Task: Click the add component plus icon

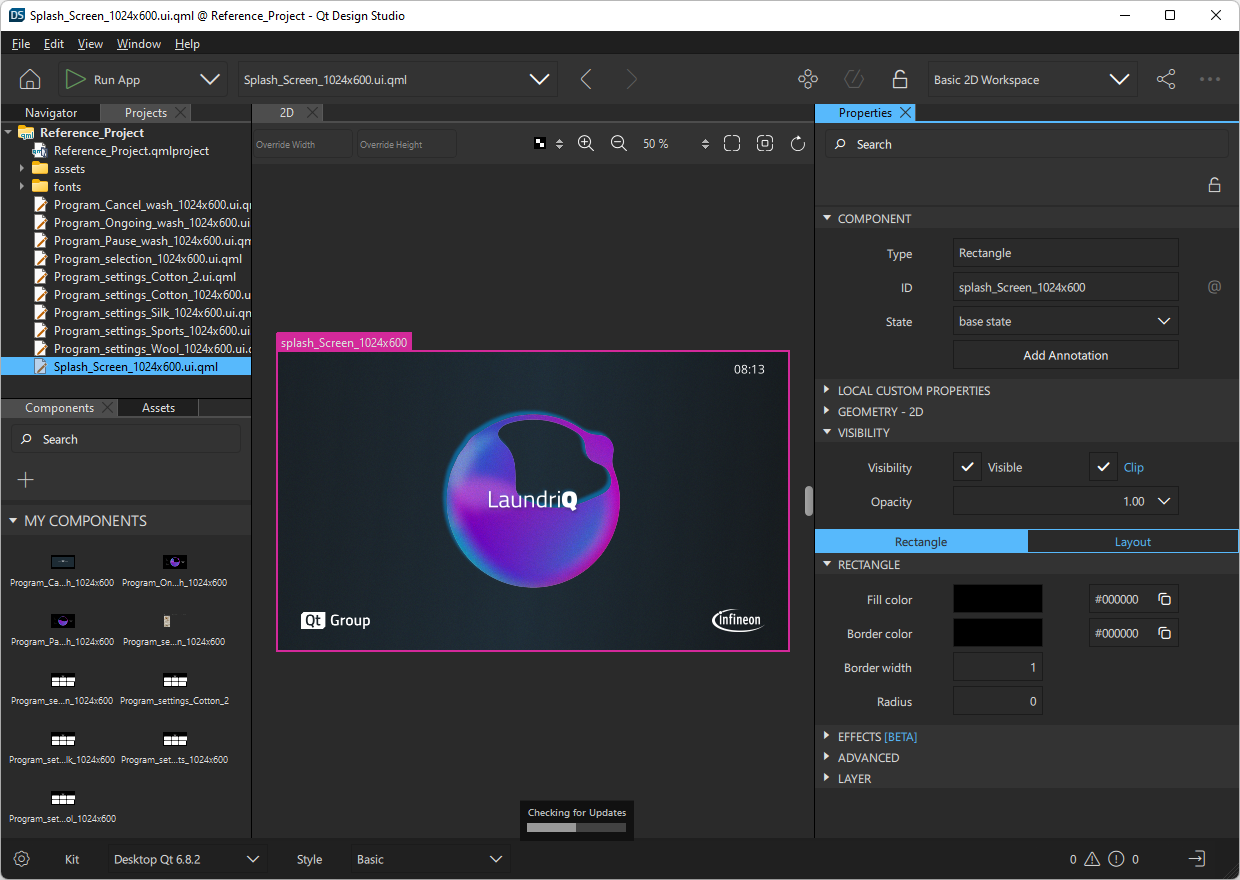Action: click(x=25, y=480)
